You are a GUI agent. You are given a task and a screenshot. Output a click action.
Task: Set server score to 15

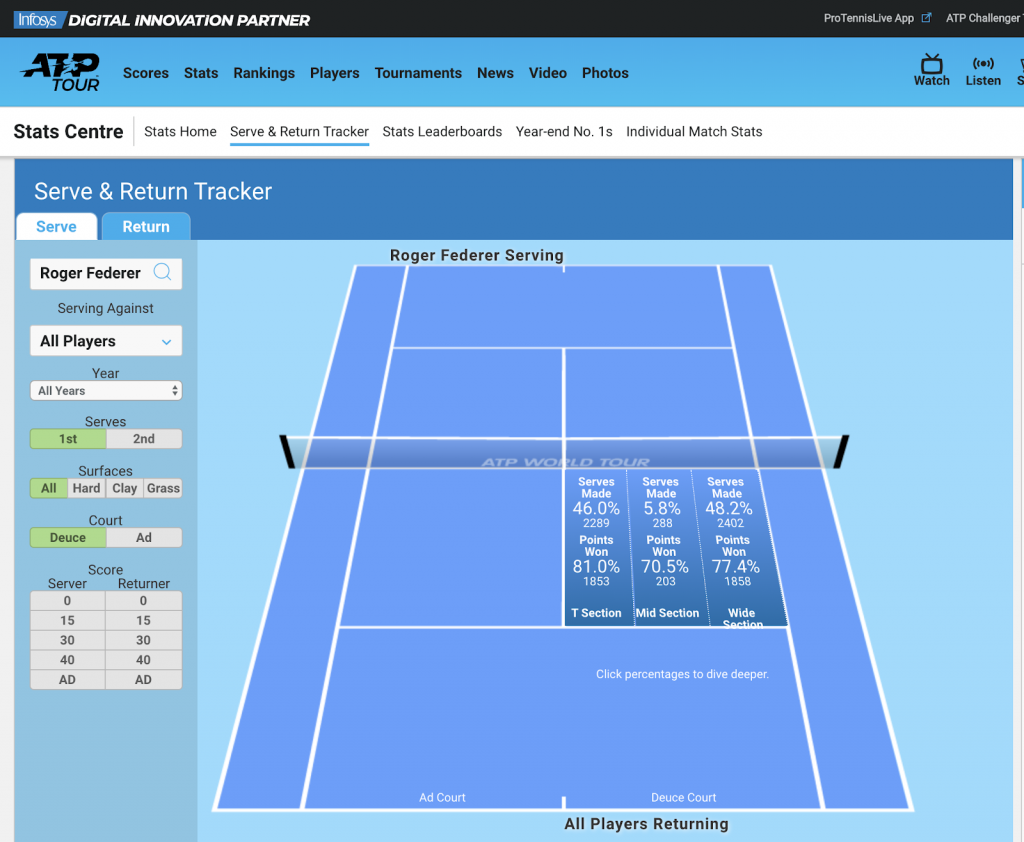pyautogui.click(x=67, y=621)
